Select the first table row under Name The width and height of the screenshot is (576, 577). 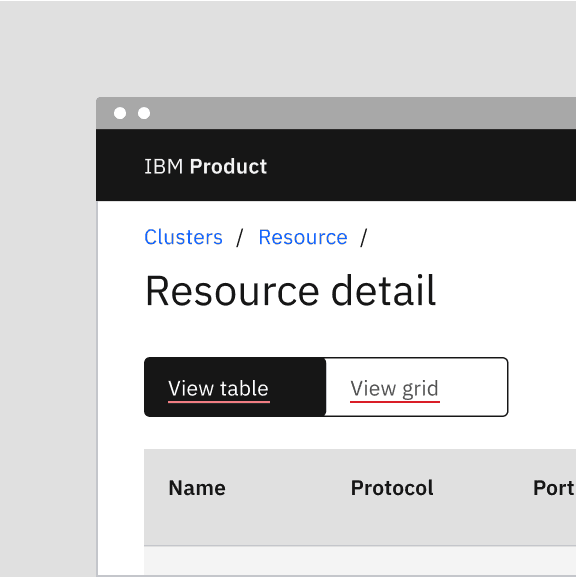tap(360, 560)
